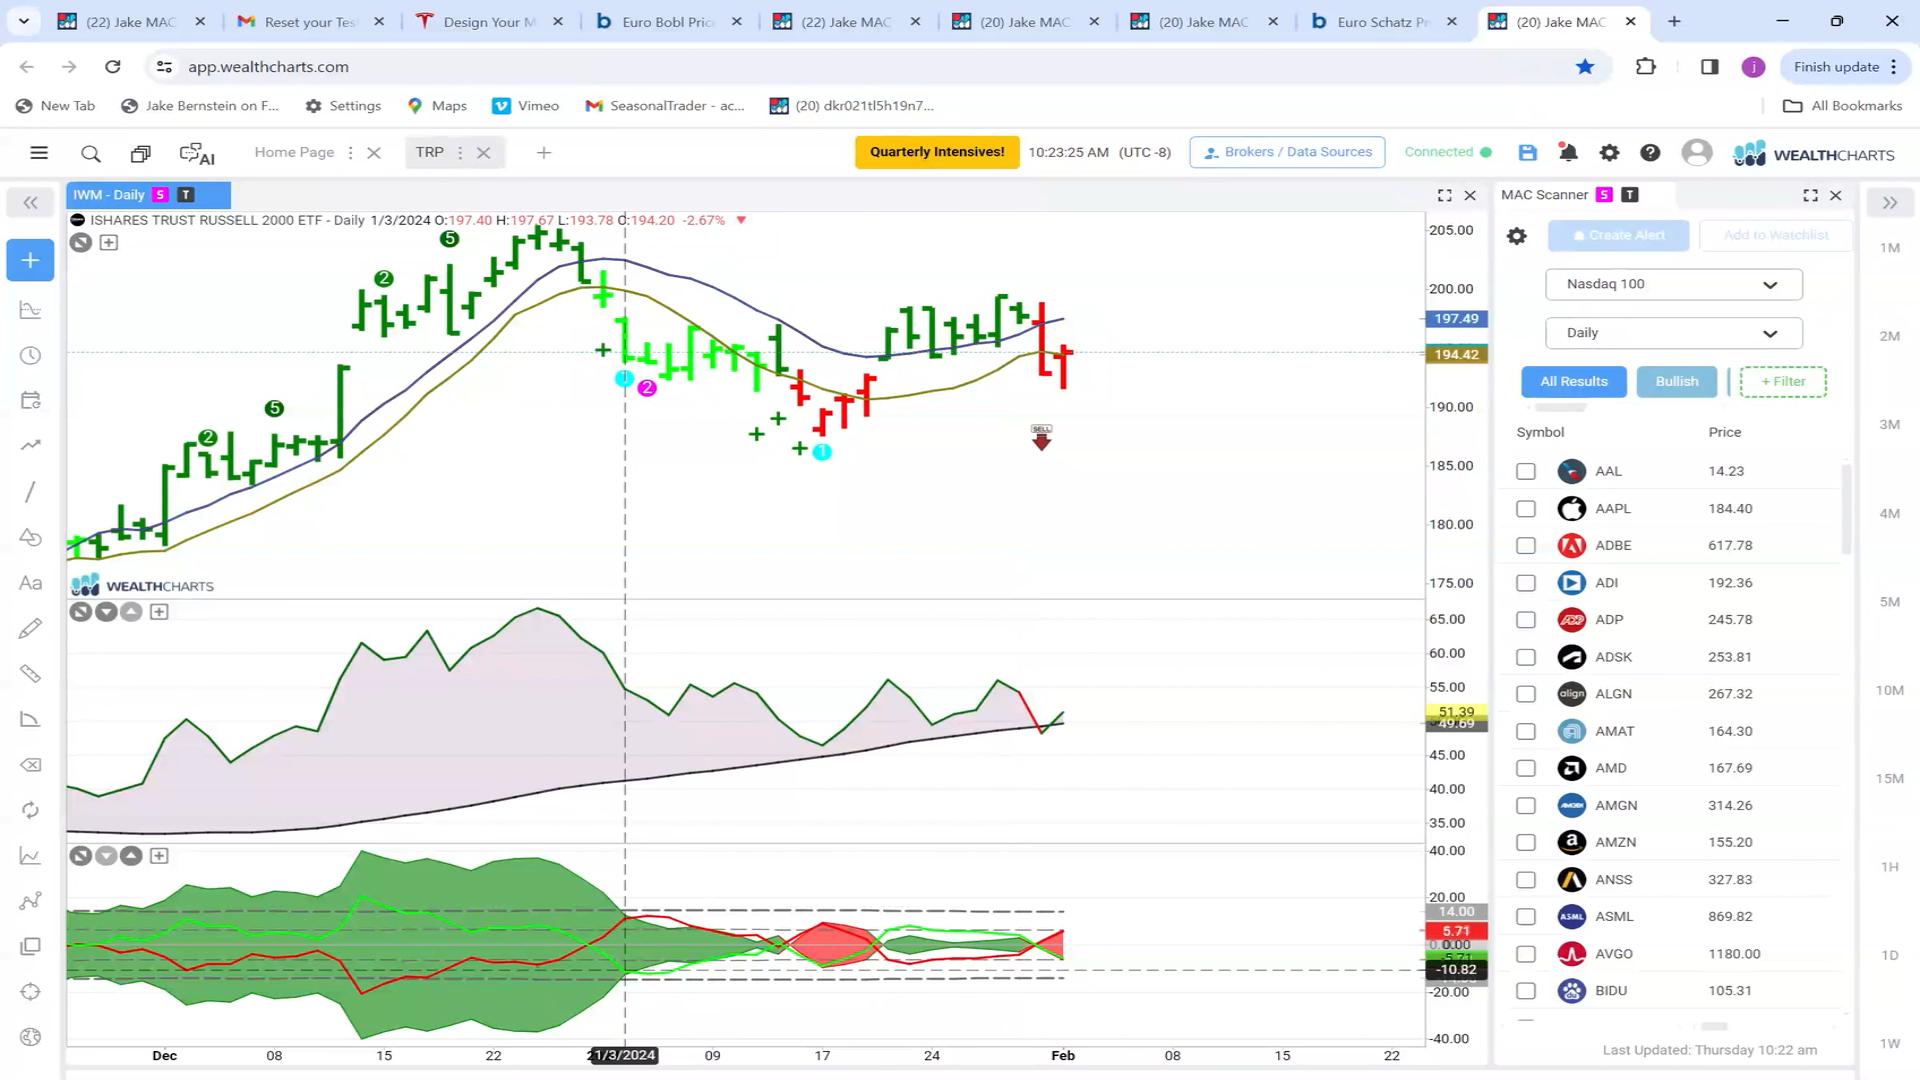This screenshot has height=1080, width=1920.
Task: Open the help question mark icon
Action: pyautogui.click(x=1650, y=152)
